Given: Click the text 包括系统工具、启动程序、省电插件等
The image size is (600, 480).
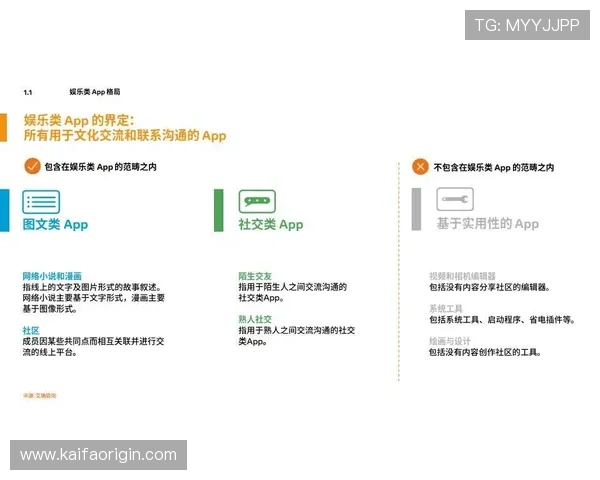Looking at the screenshot, I should point(502,320).
